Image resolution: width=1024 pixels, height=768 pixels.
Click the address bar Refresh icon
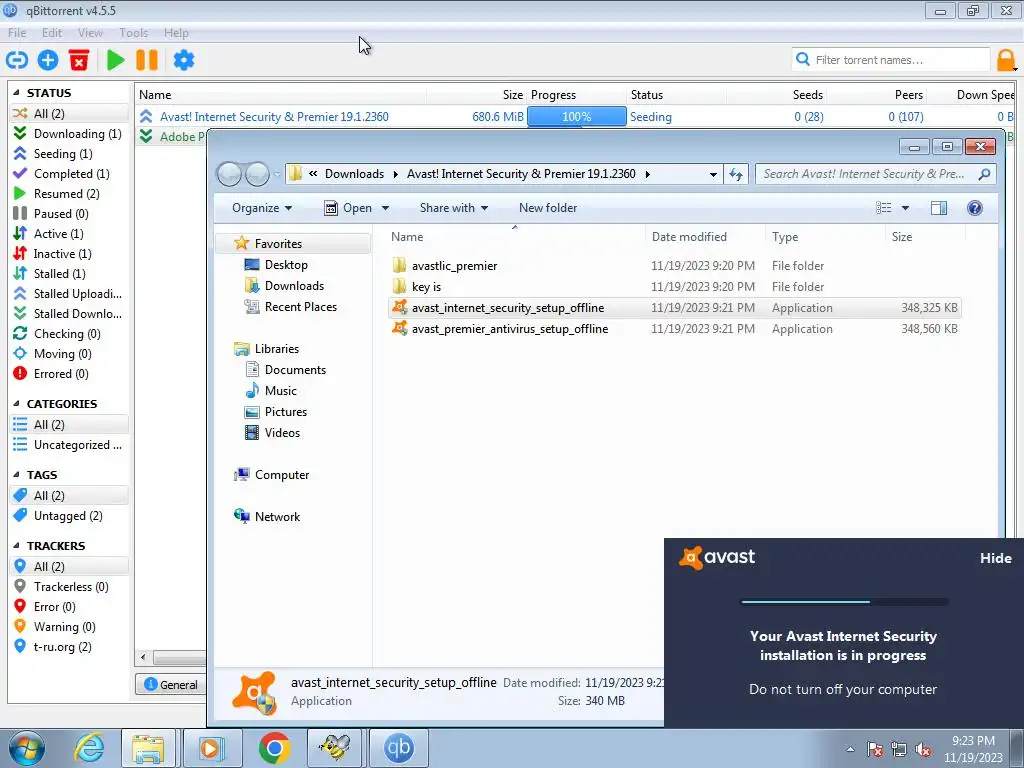point(736,174)
